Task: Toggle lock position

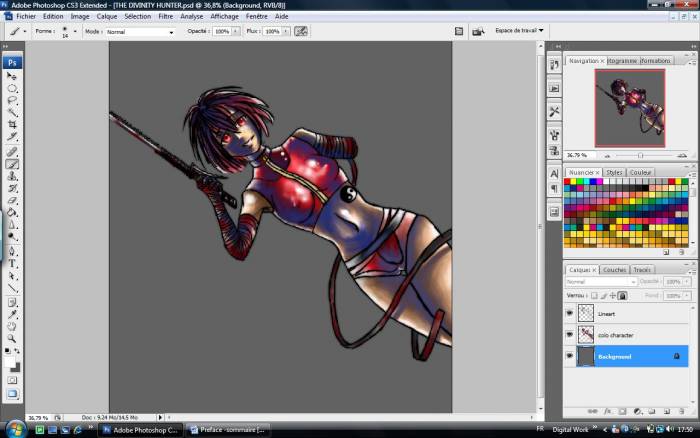Action: (x=613, y=296)
